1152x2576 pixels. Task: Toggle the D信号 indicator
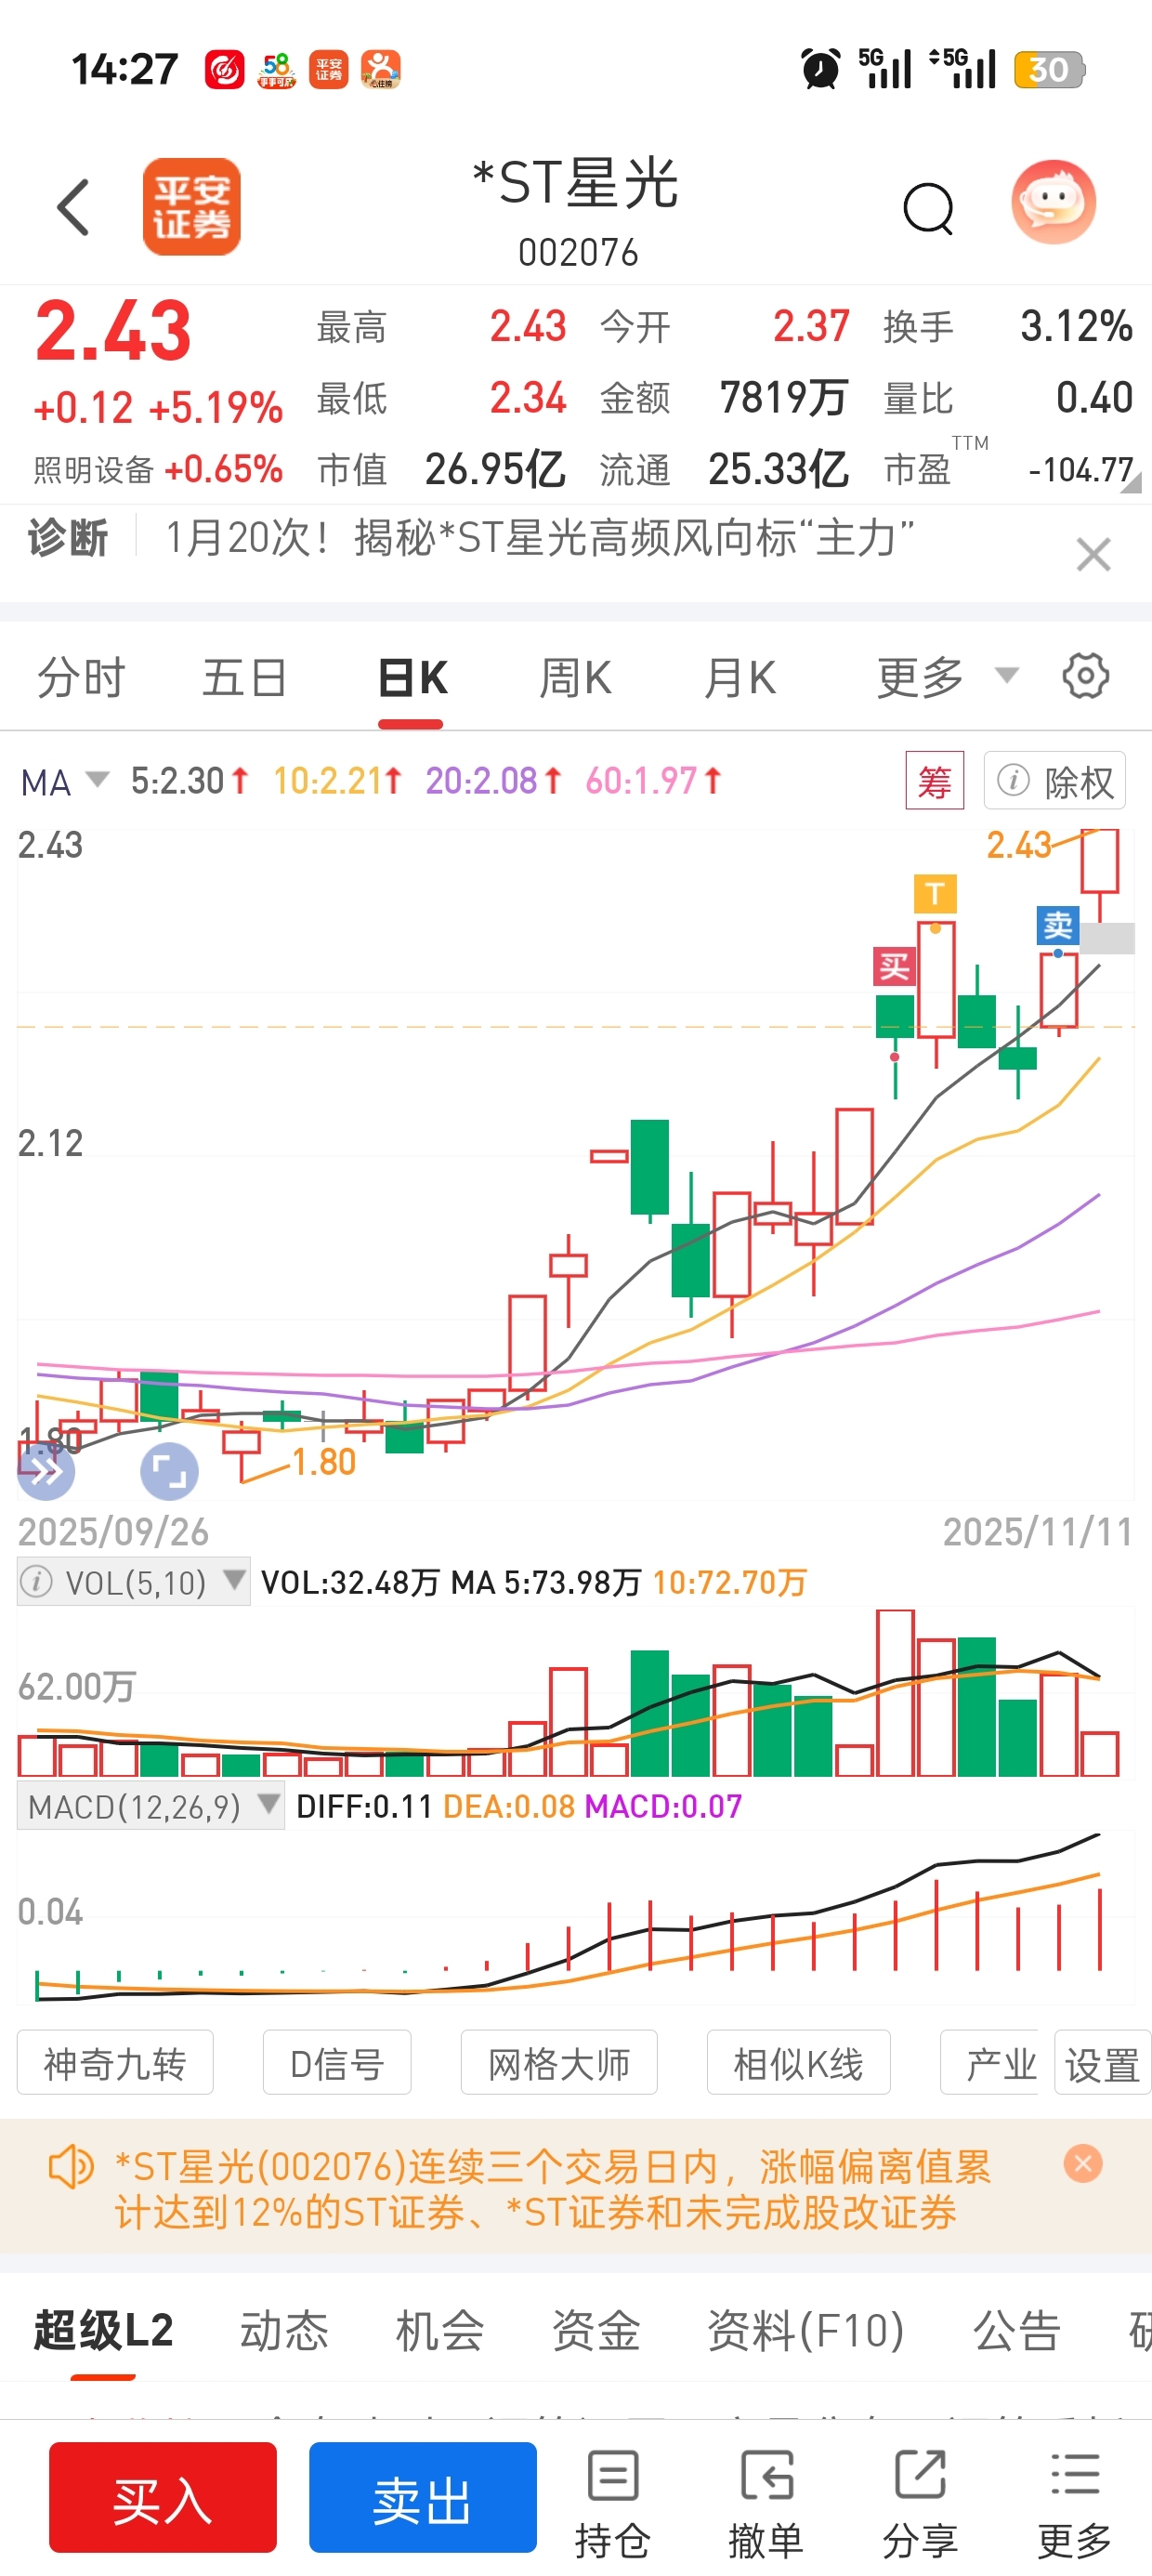[337, 2062]
